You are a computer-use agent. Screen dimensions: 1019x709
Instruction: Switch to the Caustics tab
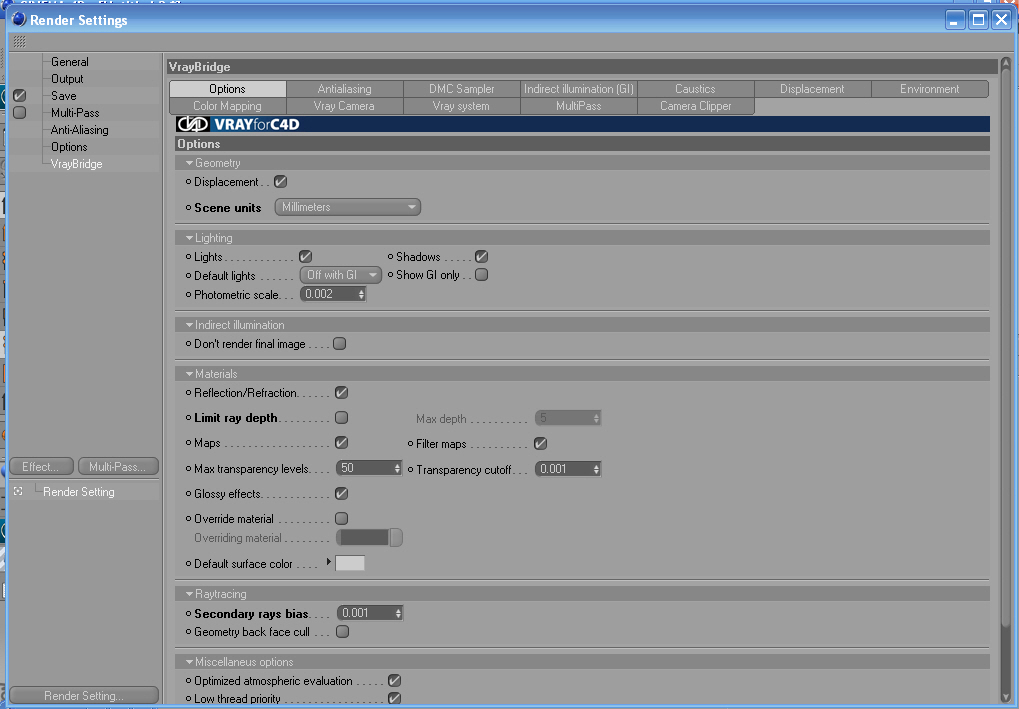[695, 89]
